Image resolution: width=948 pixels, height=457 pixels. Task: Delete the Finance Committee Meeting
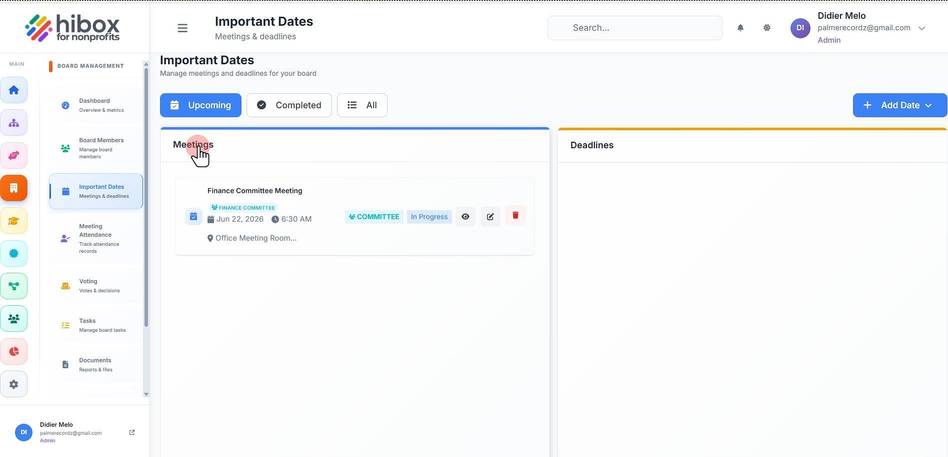(515, 216)
